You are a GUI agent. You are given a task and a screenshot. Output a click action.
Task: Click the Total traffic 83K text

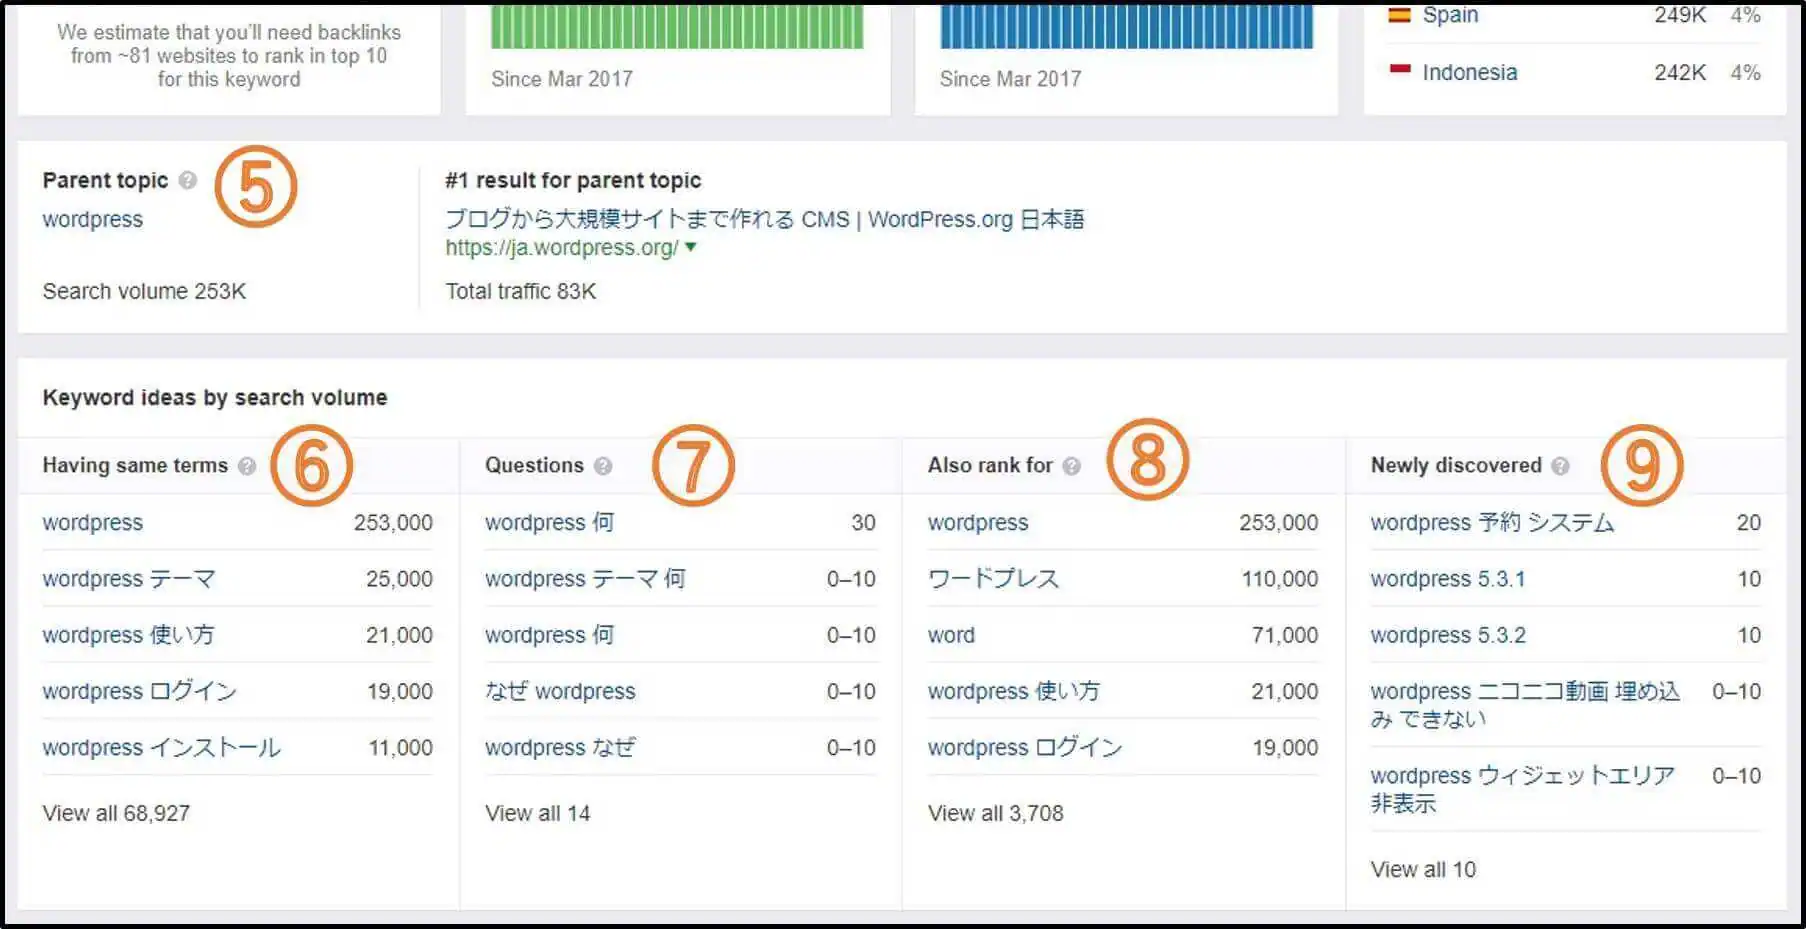click(521, 291)
